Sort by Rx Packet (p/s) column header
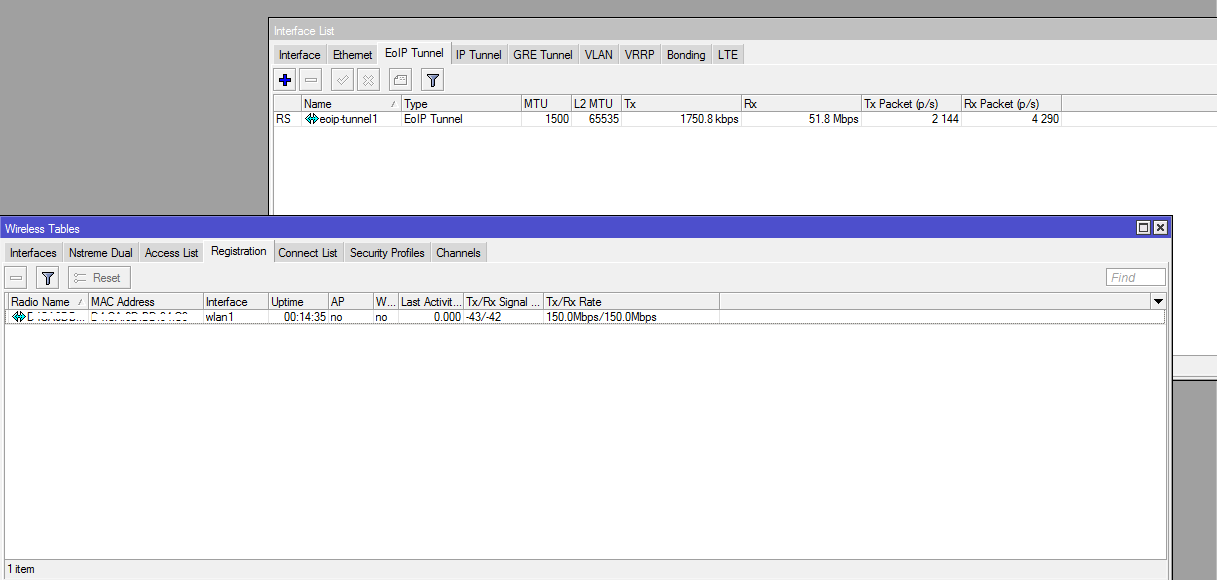Image resolution: width=1218 pixels, height=580 pixels. click(x=1011, y=104)
